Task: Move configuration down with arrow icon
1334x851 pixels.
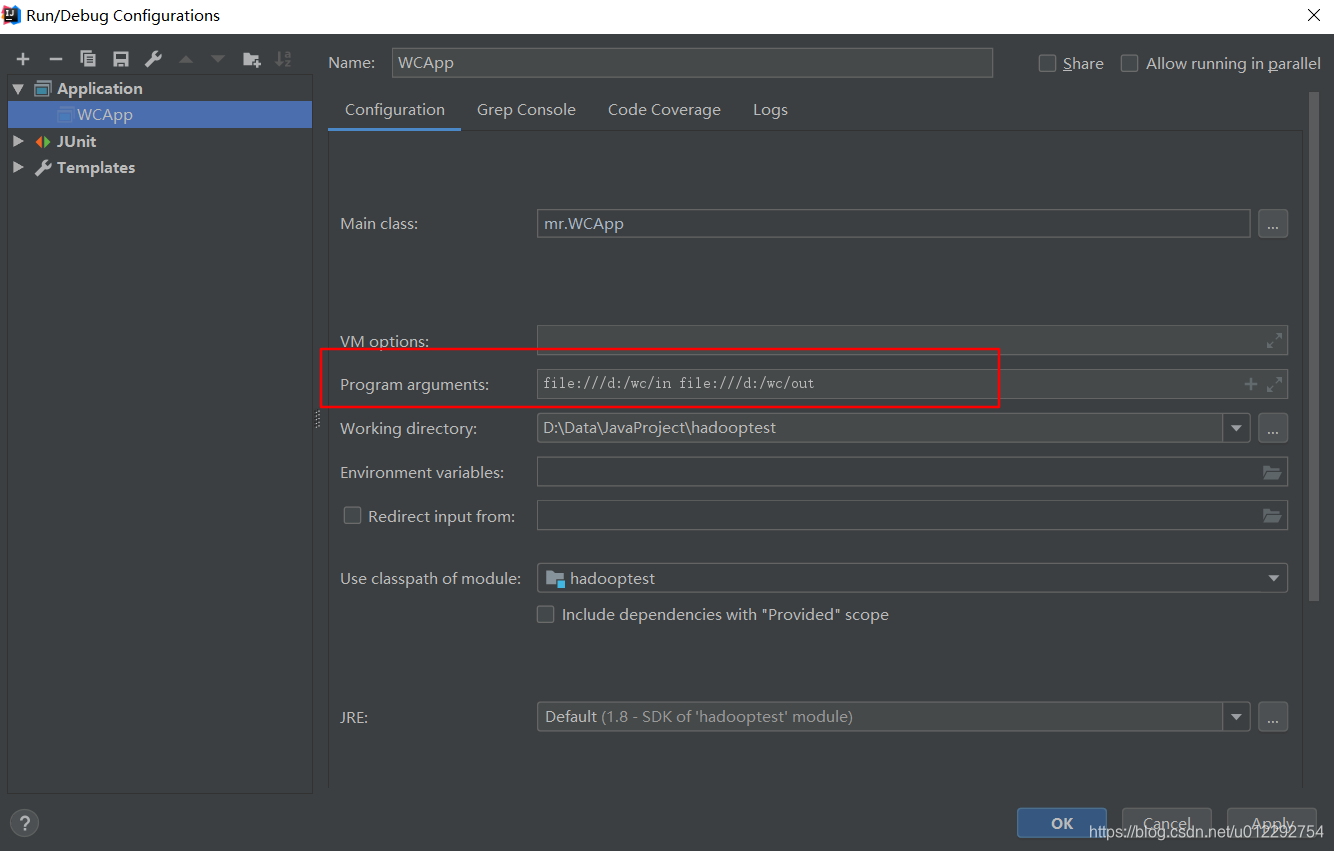Action: click(218, 60)
